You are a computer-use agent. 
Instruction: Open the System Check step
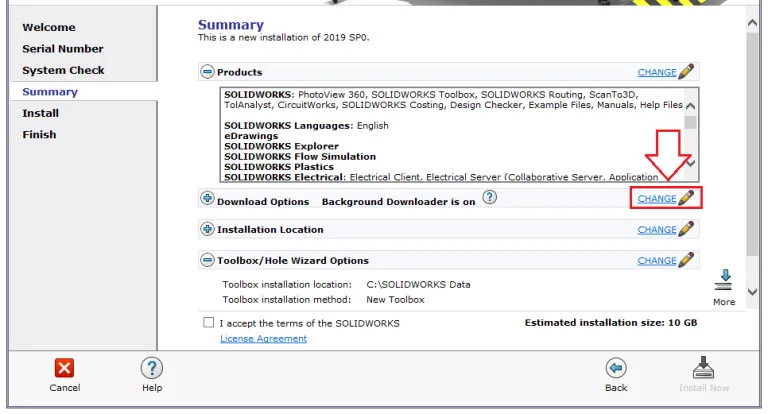tap(63, 71)
